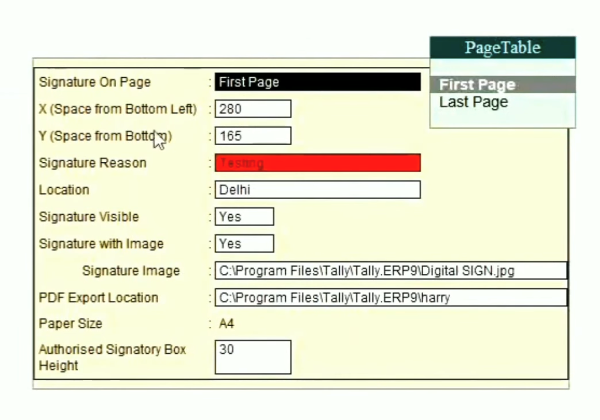The width and height of the screenshot is (600, 420).
Task: Click the PageTable header title
Action: click(502, 48)
